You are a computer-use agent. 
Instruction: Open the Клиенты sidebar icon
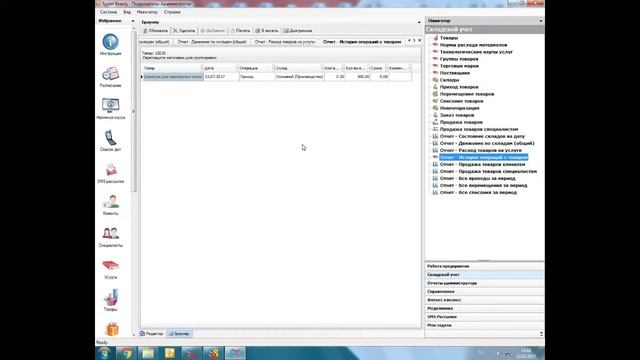click(x=110, y=205)
